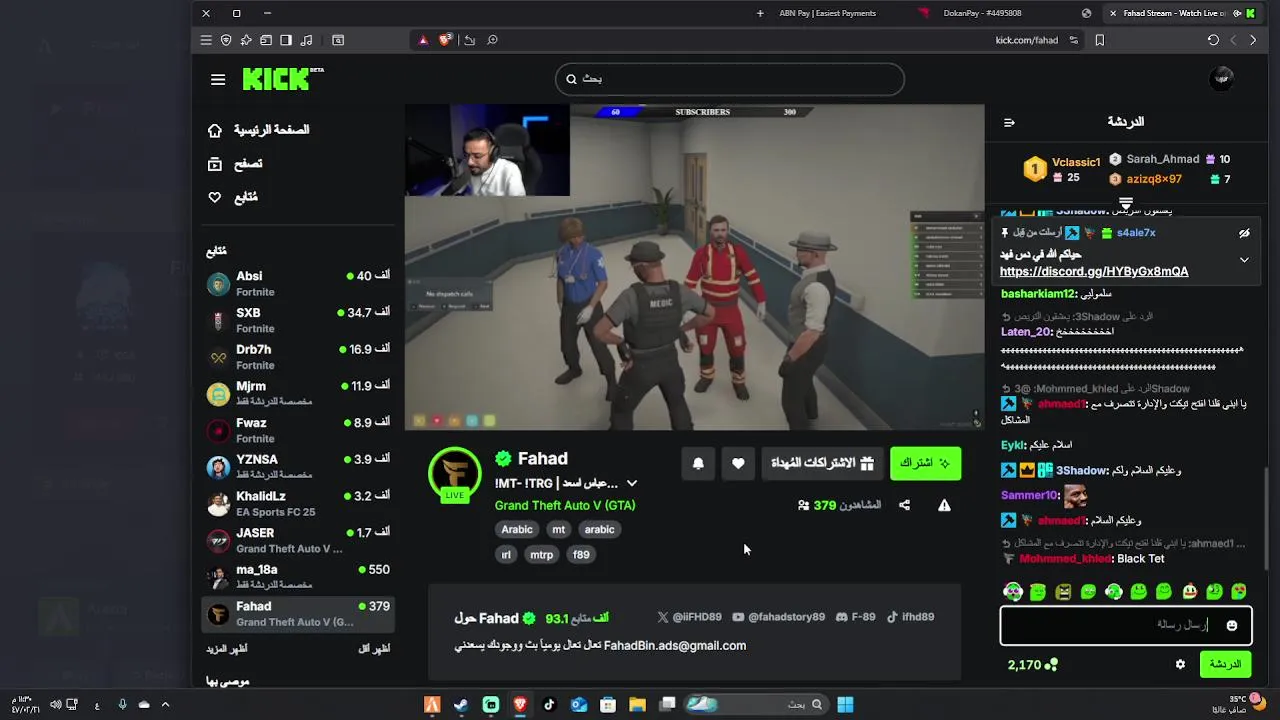Toggle the heart follow button for Fahad

738,463
